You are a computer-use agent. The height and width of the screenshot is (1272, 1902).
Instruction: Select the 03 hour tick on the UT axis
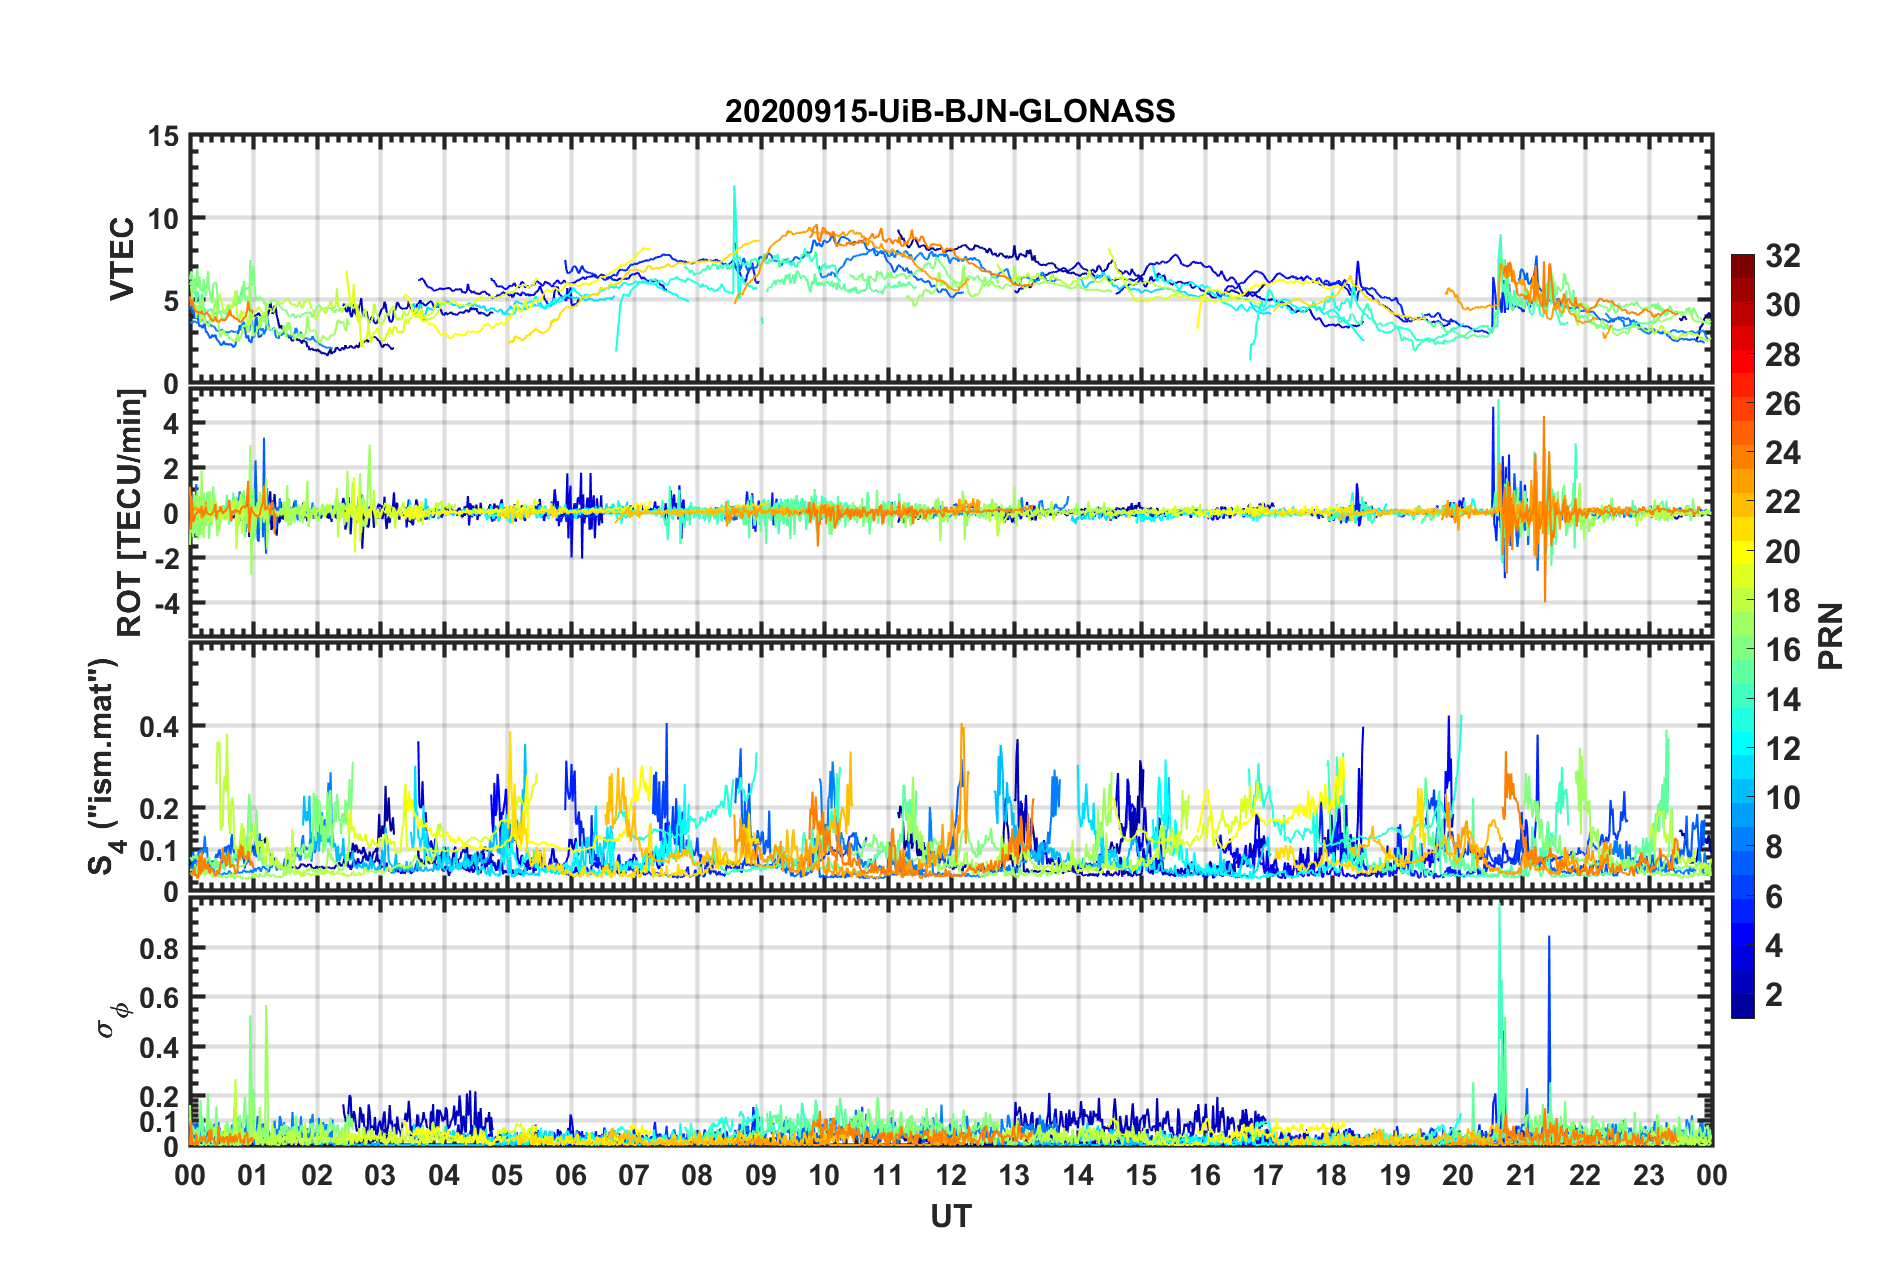tap(380, 1175)
